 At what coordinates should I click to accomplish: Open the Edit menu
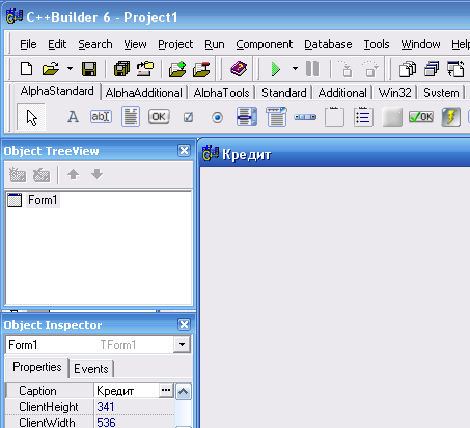point(57,44)
